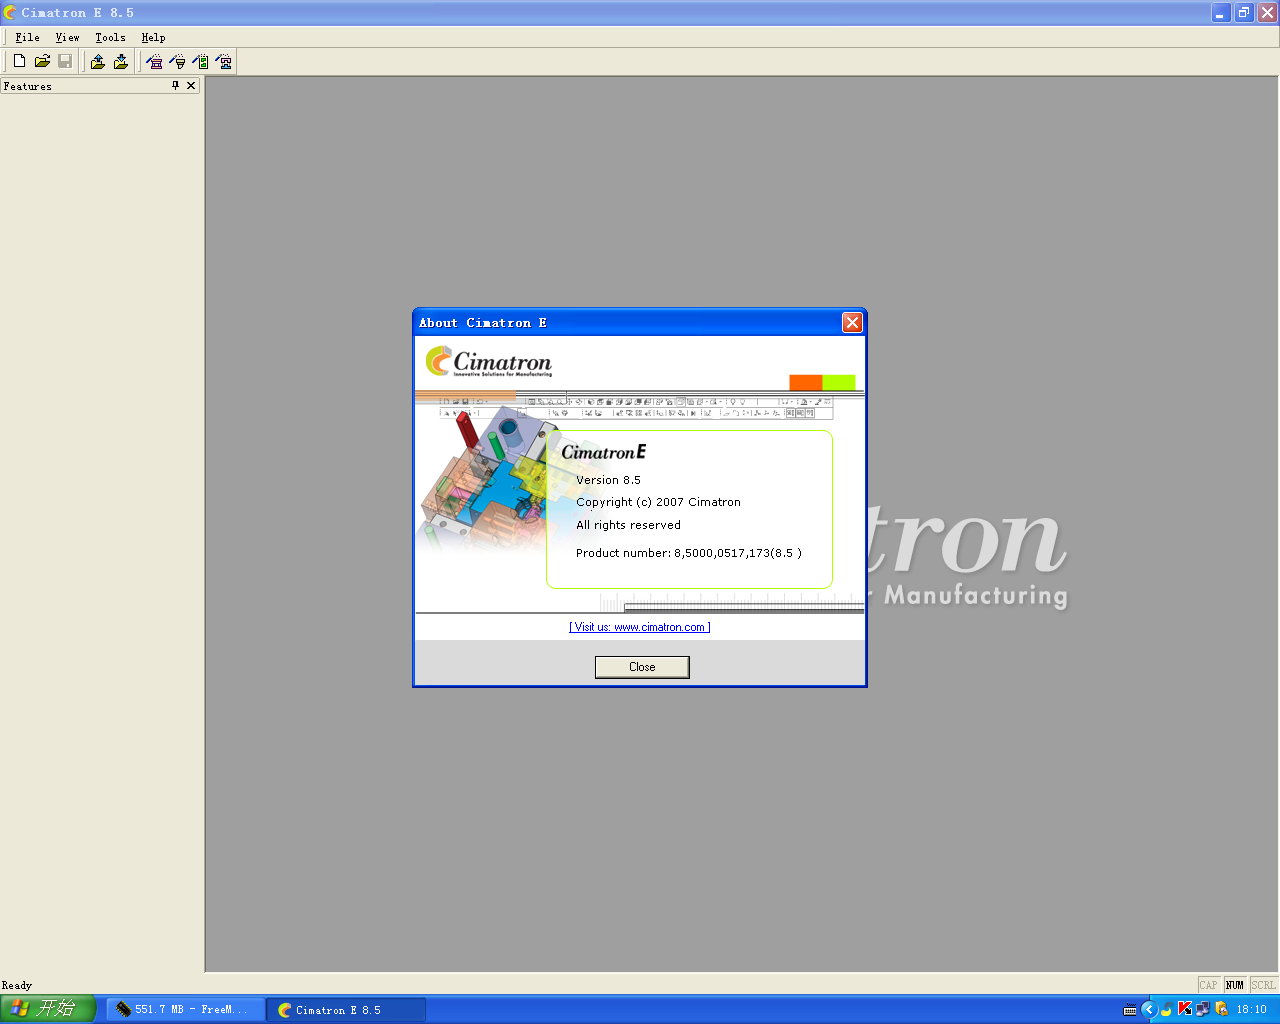The height and width of the screenshot is (1024, 1280).
Task: Restore down the Cimatron E 8.5 window
Action: (x=1244, y=13)
